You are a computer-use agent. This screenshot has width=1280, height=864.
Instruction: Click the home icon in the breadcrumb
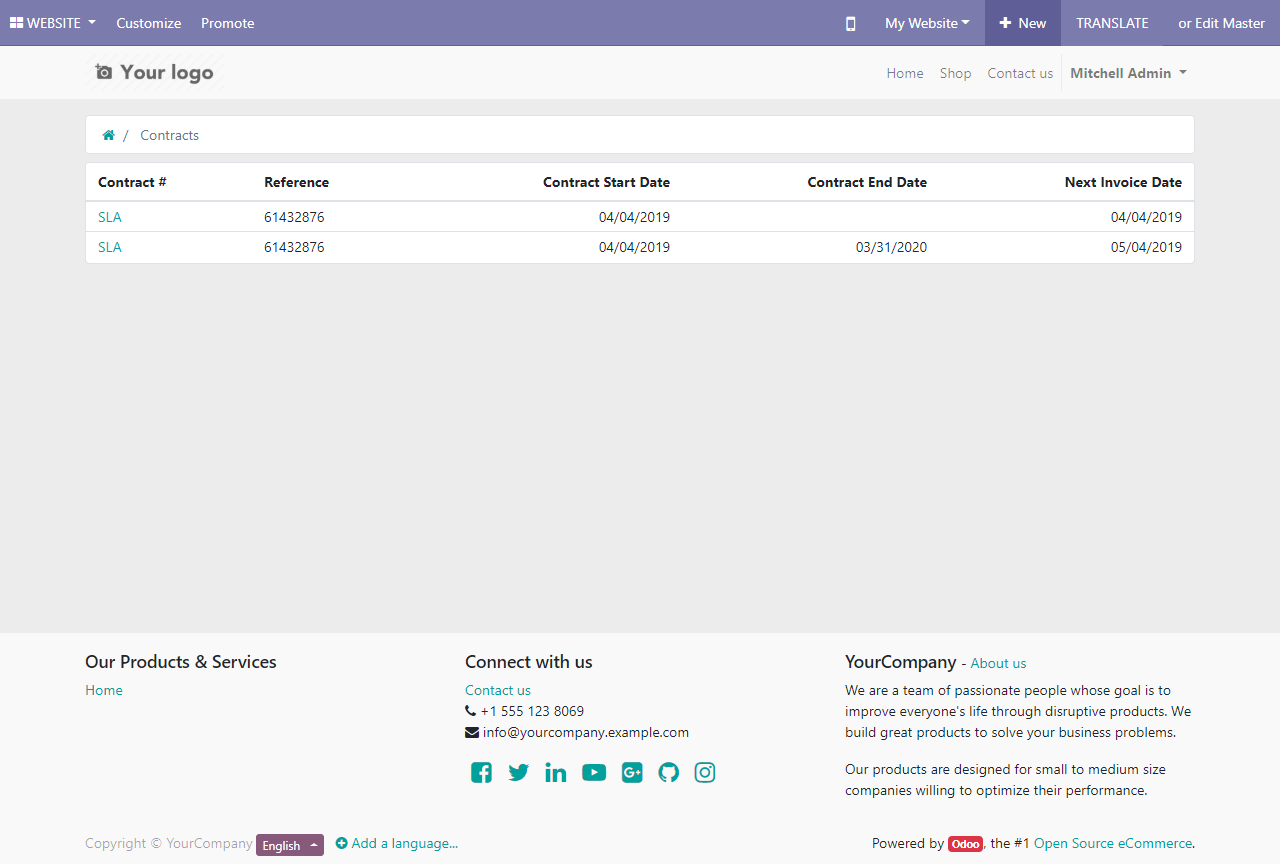[x=108, y=134]
